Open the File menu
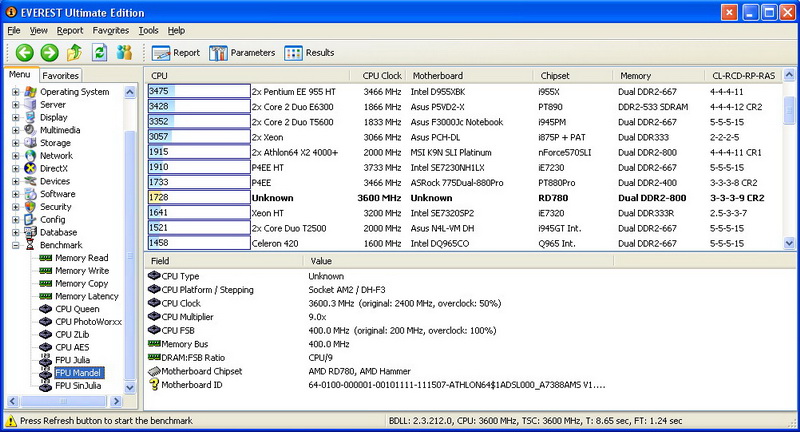This screenshot has height=432, width=800. point(14,31)
